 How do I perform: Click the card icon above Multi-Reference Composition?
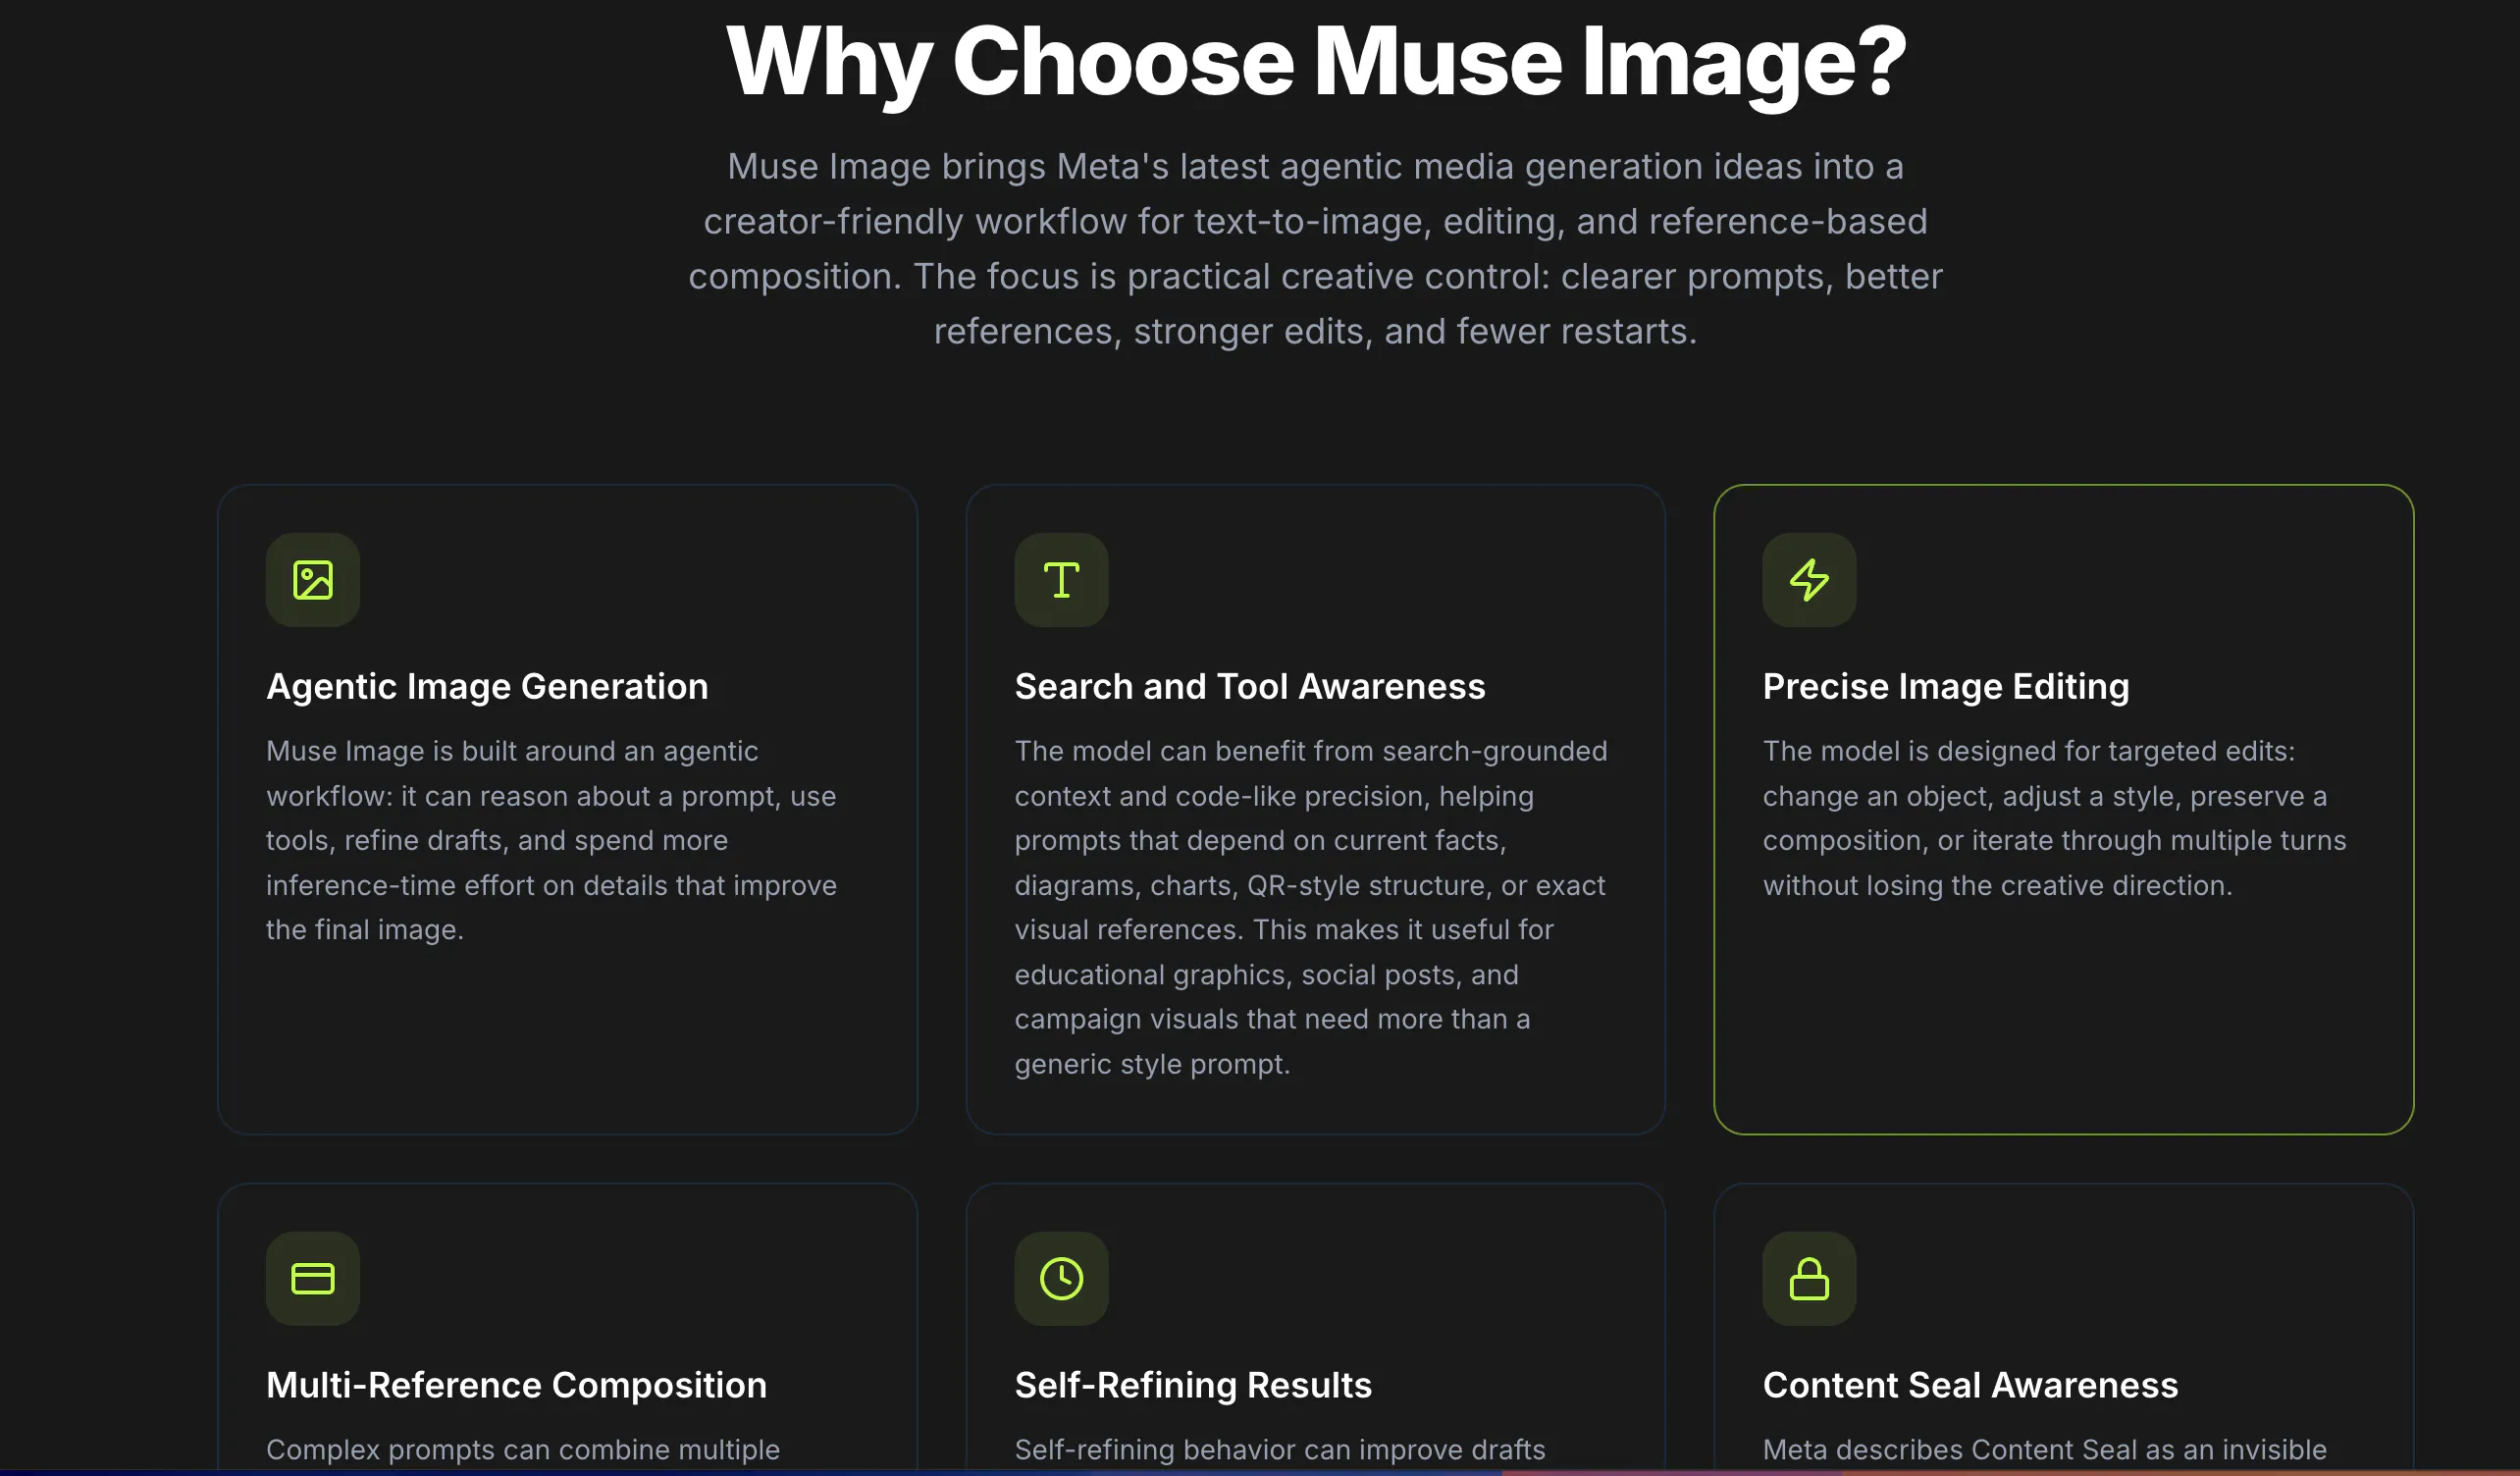pos(313,1278)
